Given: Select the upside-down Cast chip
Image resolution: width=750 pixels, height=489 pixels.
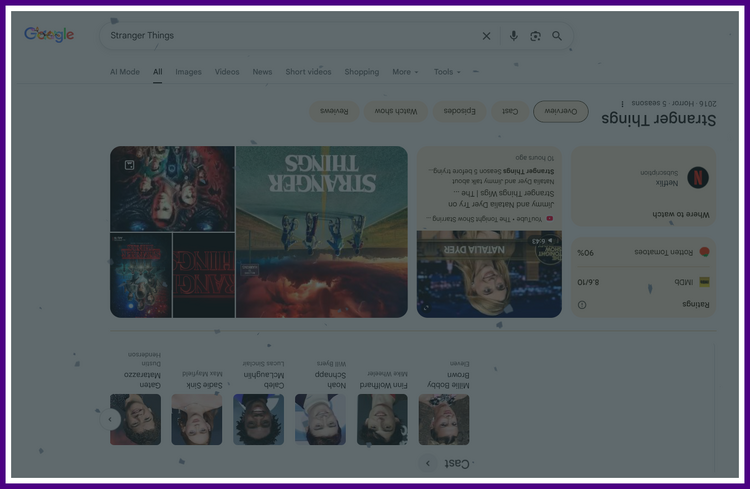Looking at the screenshot, I should point(510,111).
